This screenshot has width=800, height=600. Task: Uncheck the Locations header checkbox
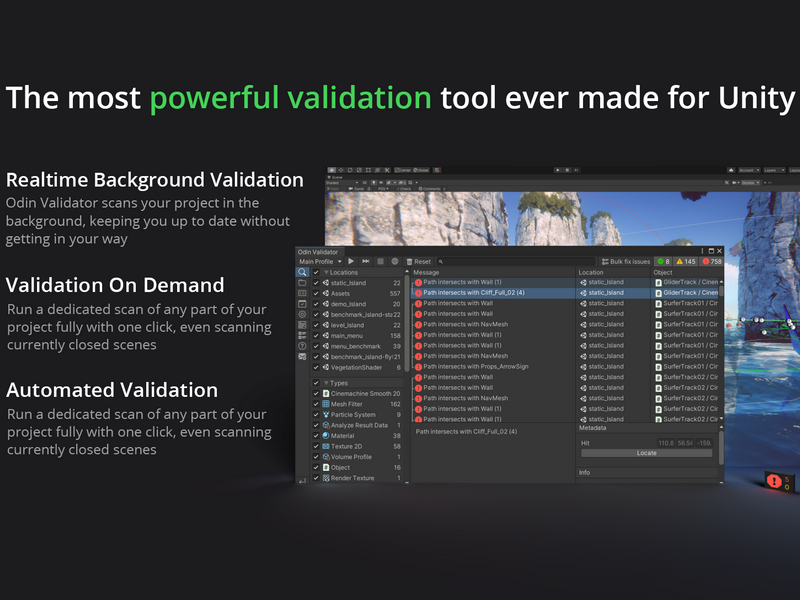click(x=316, y=272)
